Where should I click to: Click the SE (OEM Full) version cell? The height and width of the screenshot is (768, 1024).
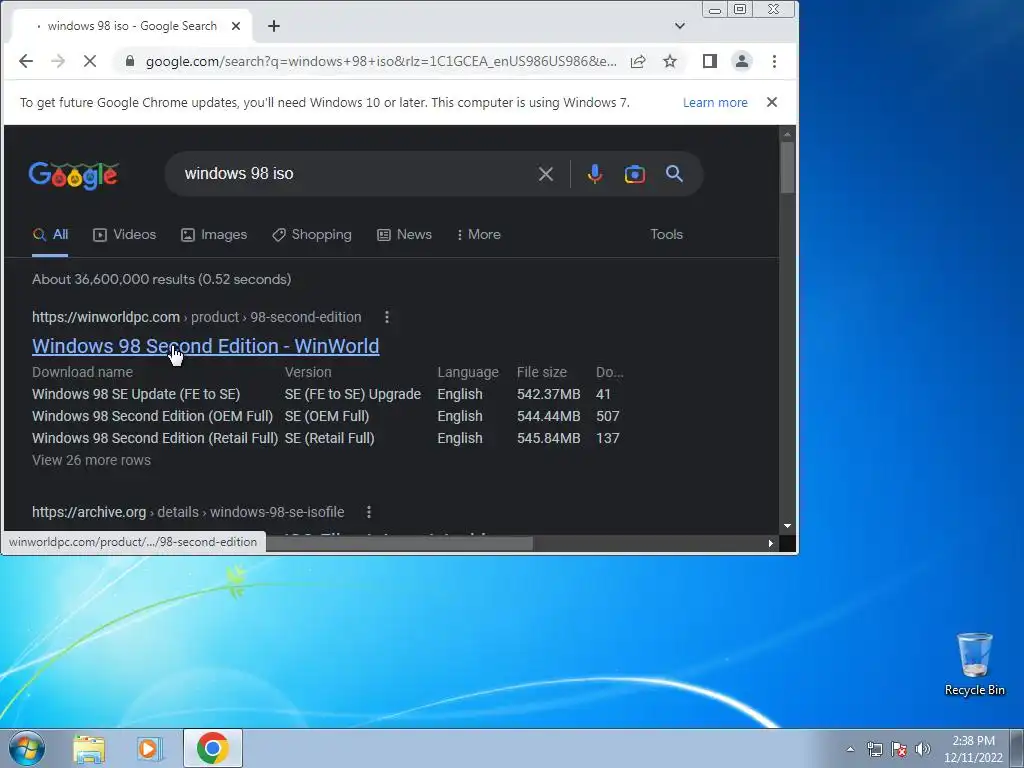pyautogui.click(x=327, y=417)
